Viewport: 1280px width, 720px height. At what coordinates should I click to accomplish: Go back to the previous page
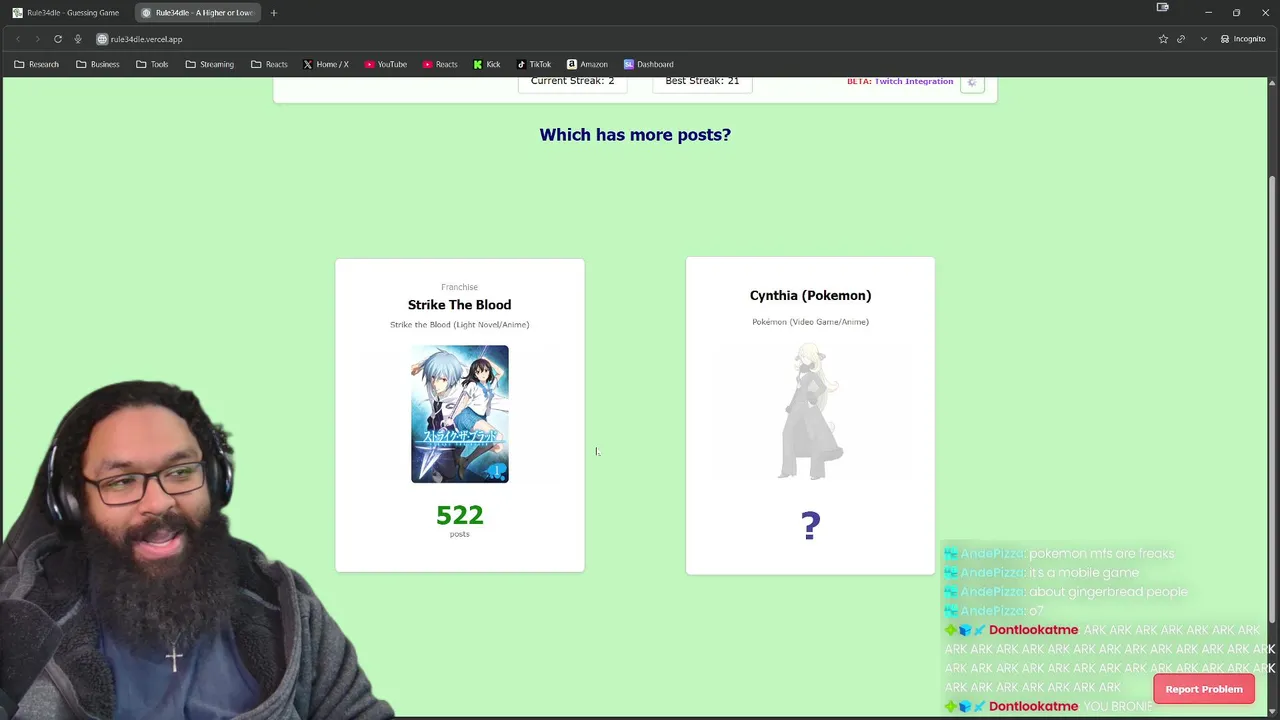[x=18, y=39]
